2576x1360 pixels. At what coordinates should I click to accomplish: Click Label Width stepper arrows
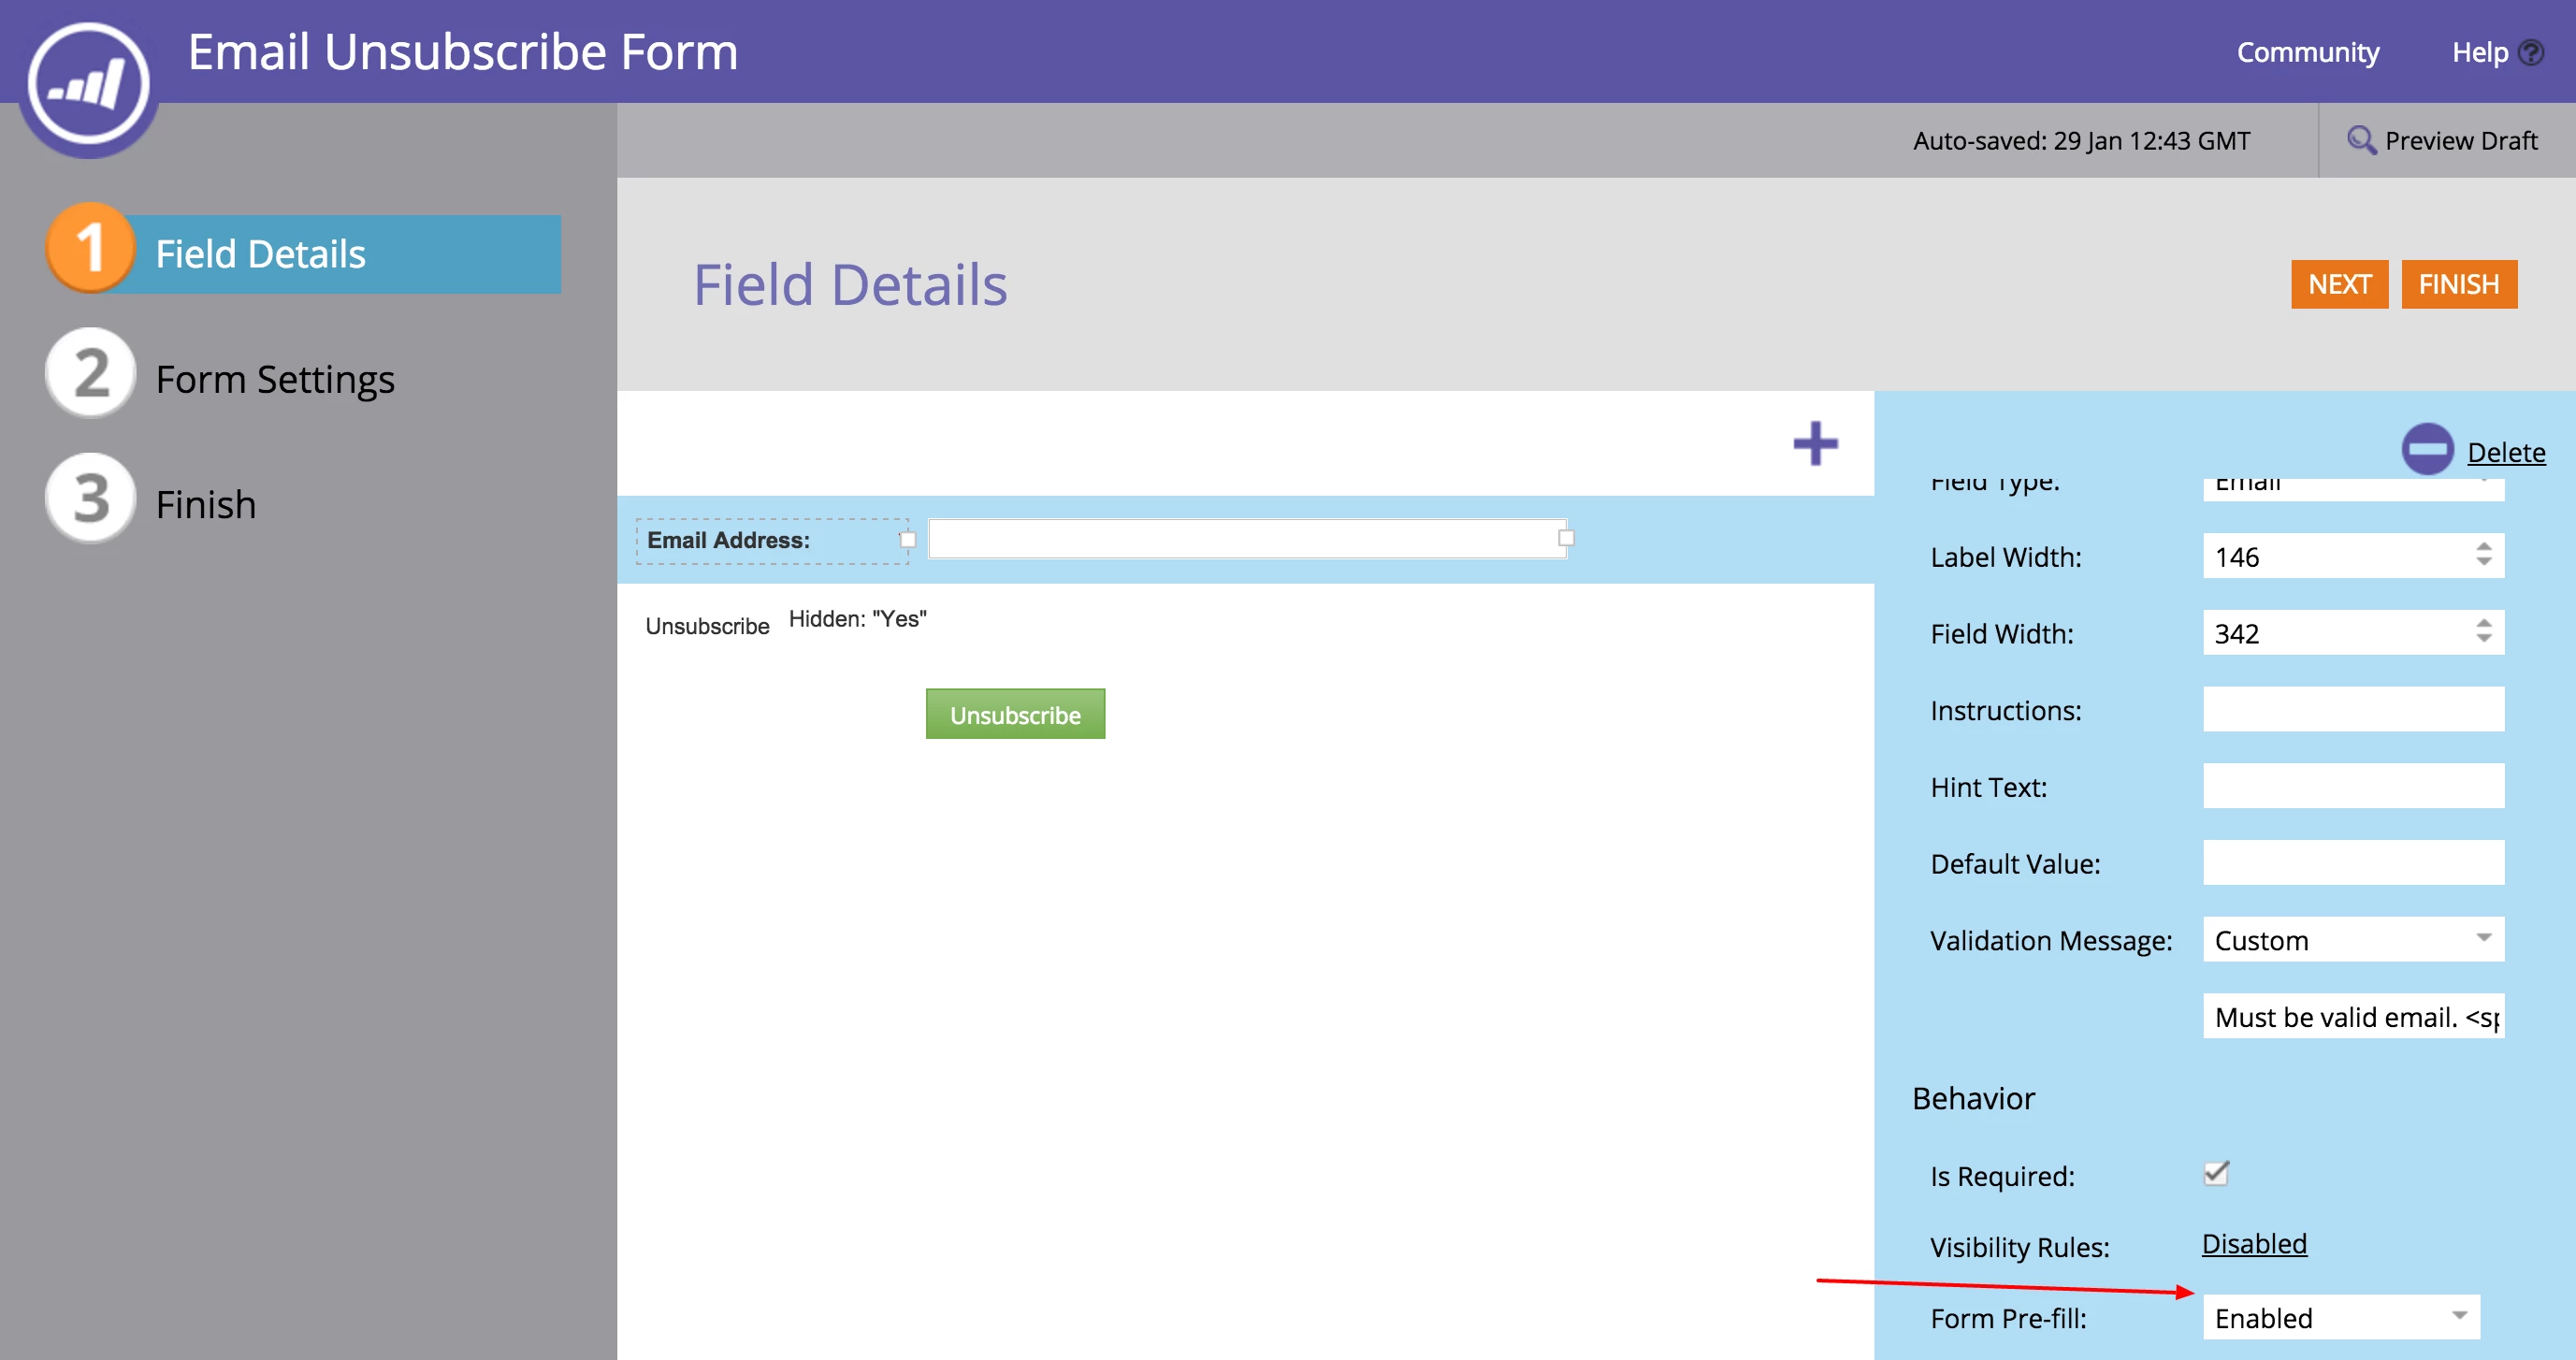tap(2483, 554)
